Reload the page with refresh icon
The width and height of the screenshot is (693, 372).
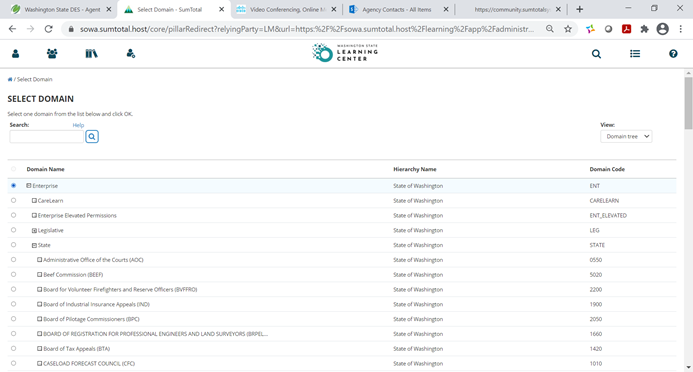49,29
